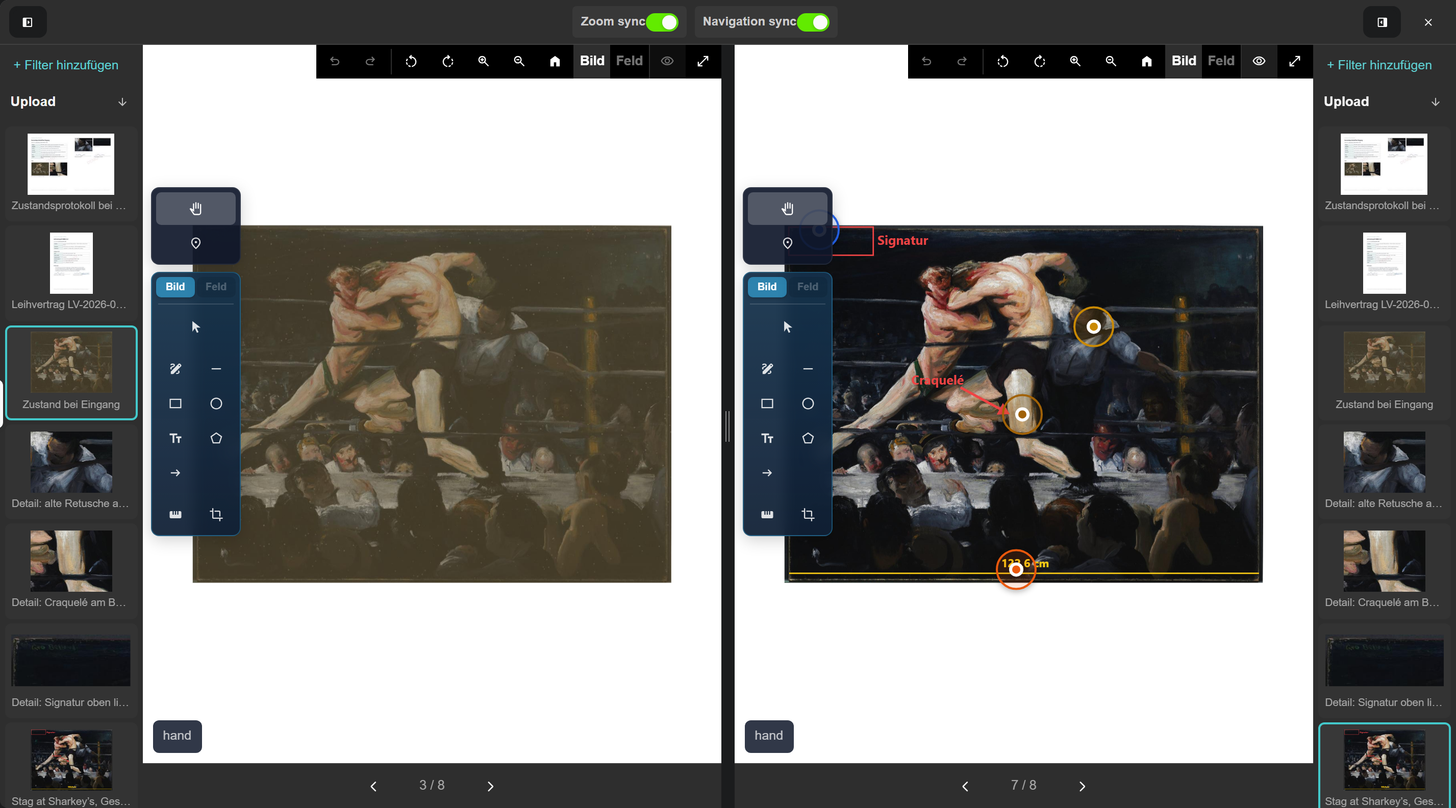Choose the pointer select tool in left viewer
Viewport: 1456px width, 808px height.
point(196,327)
